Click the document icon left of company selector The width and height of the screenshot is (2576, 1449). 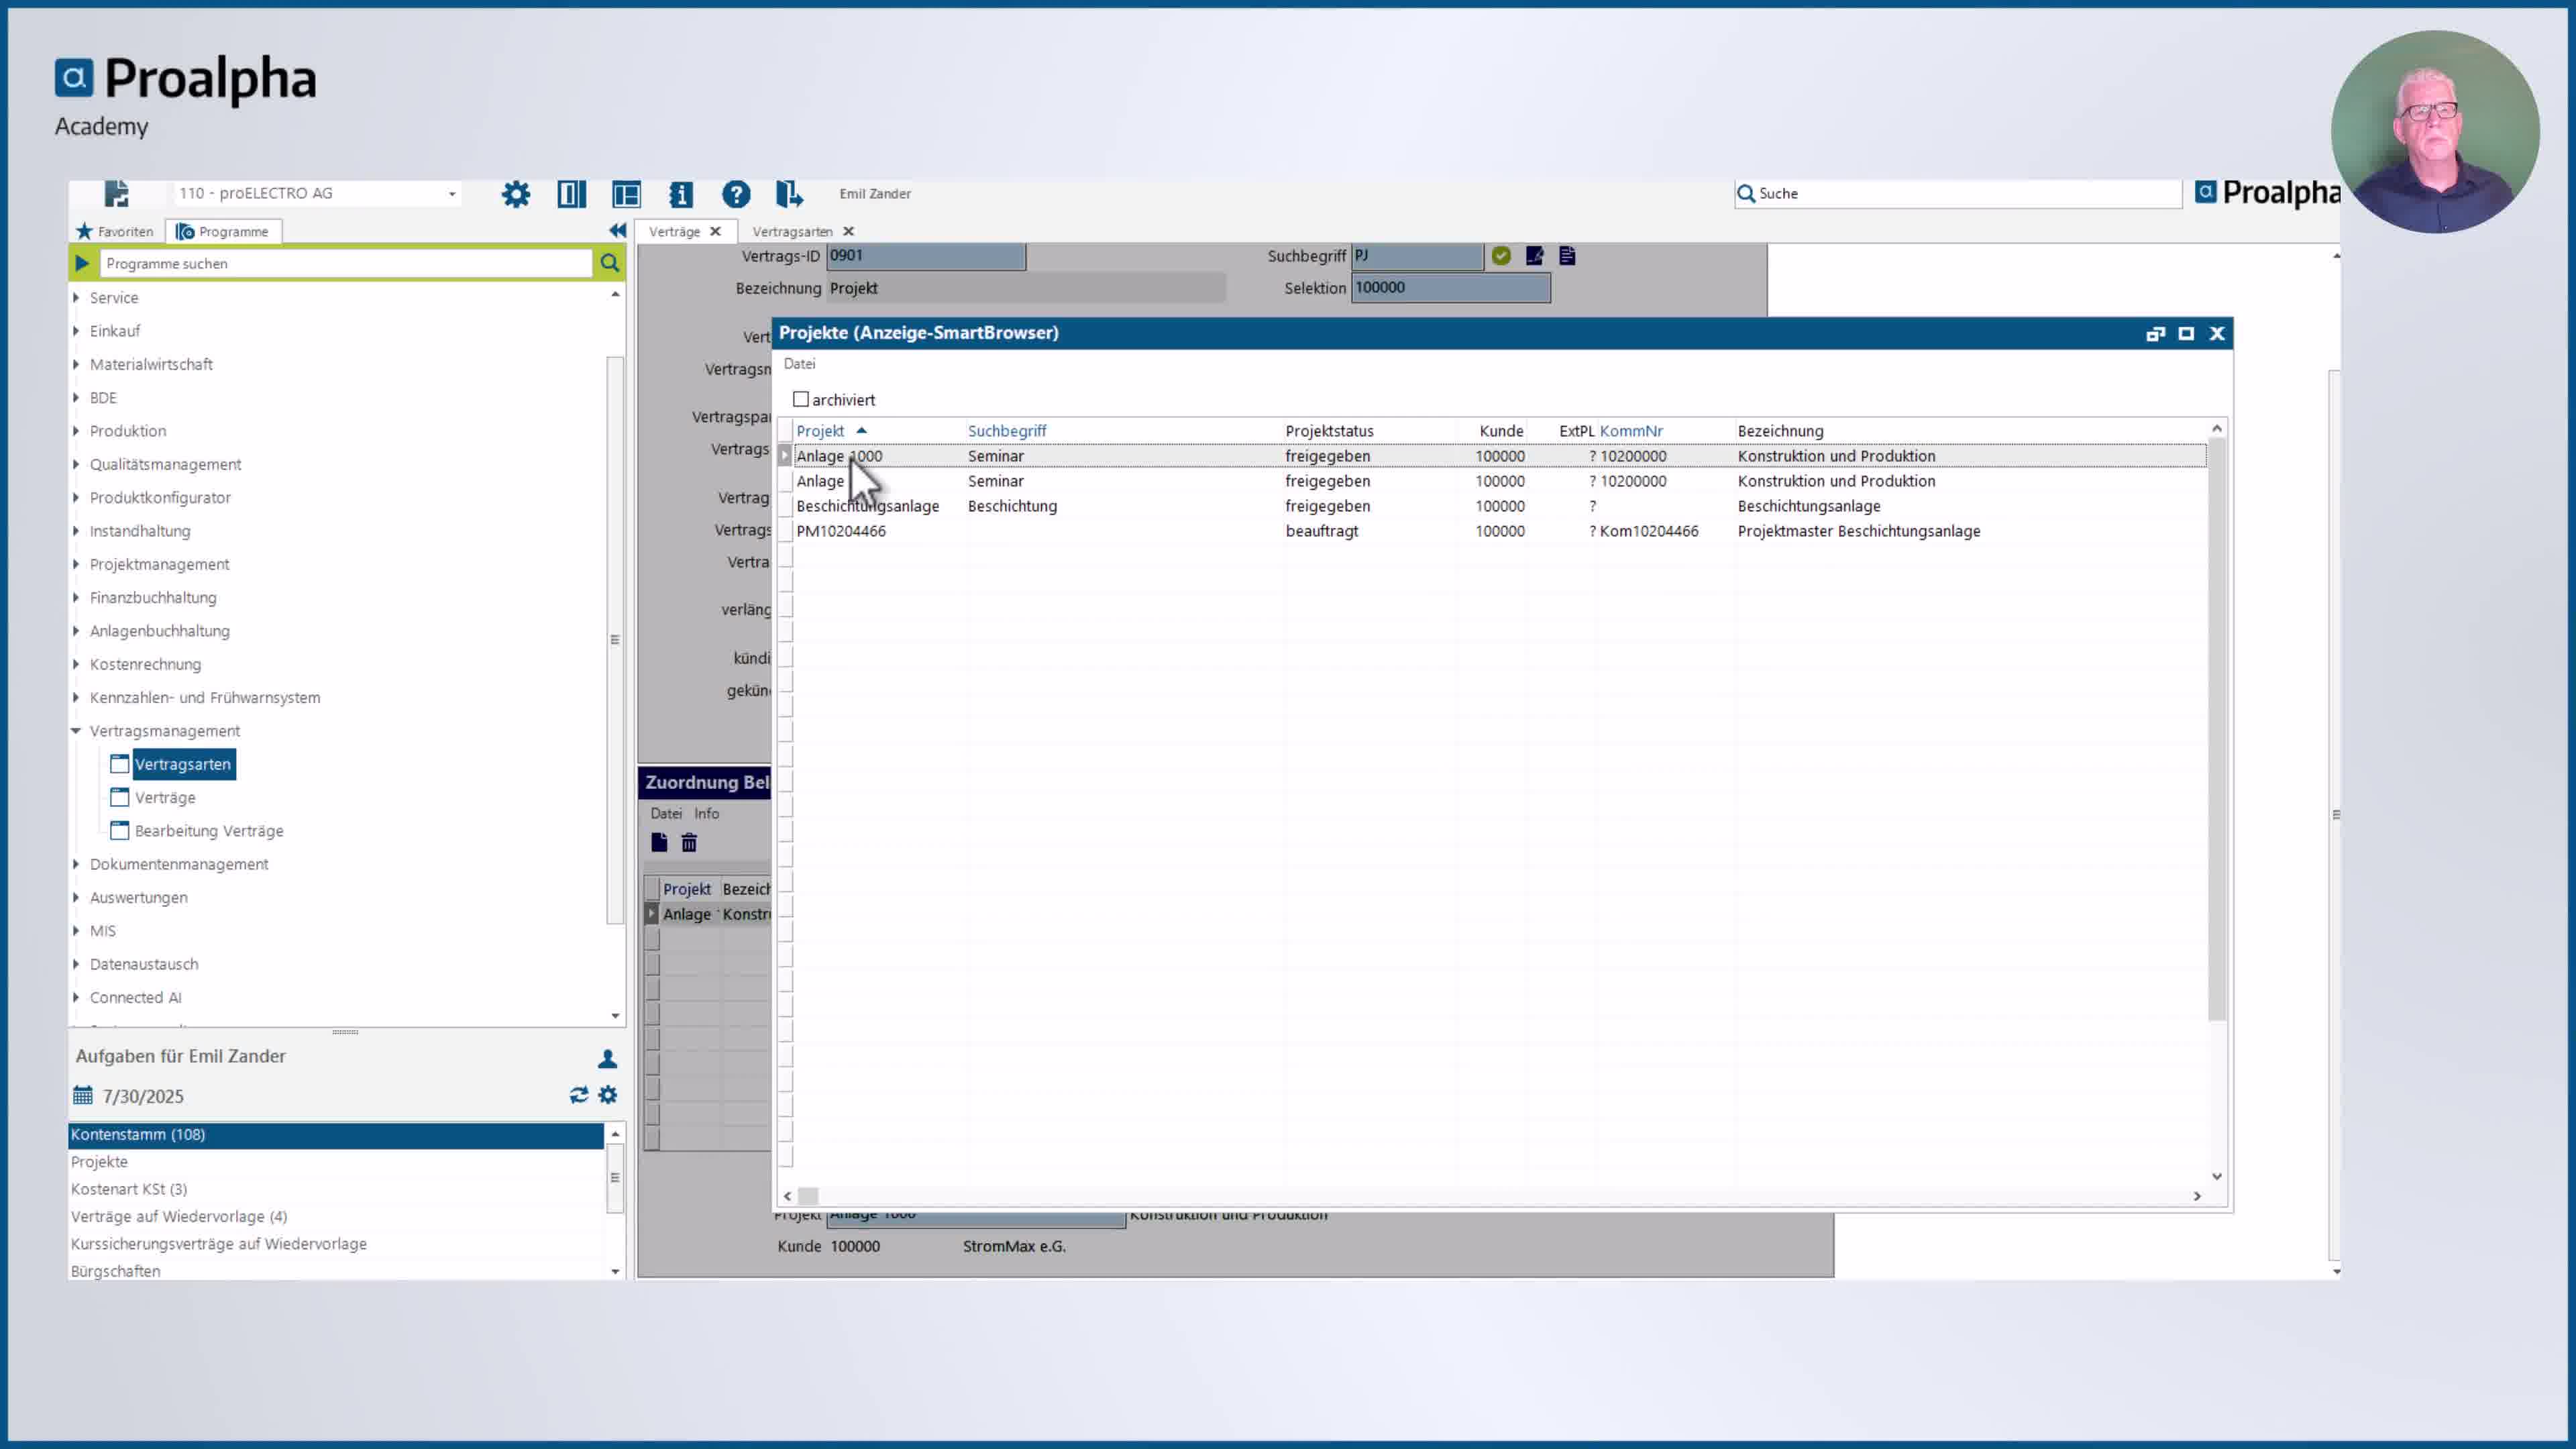coord(116,193)
